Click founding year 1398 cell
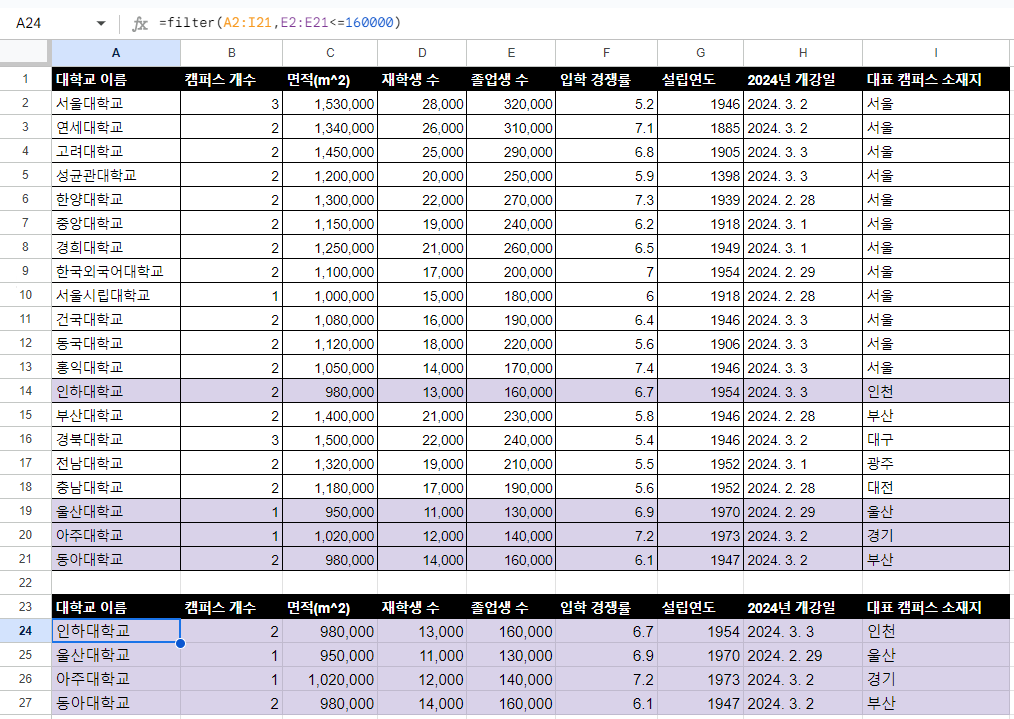This screenshot has height=719, width=1014. tap(700, 175)
